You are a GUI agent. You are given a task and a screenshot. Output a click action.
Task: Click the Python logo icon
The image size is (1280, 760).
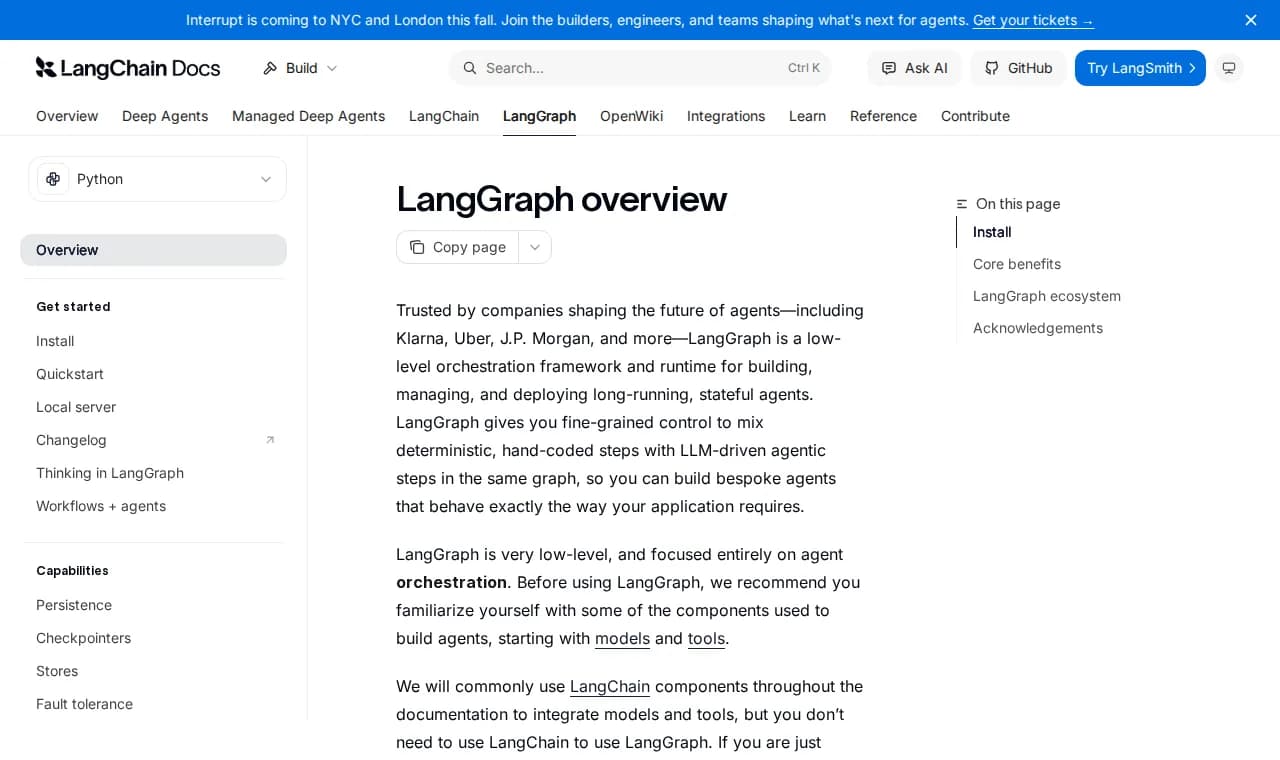tap(53, 179)
